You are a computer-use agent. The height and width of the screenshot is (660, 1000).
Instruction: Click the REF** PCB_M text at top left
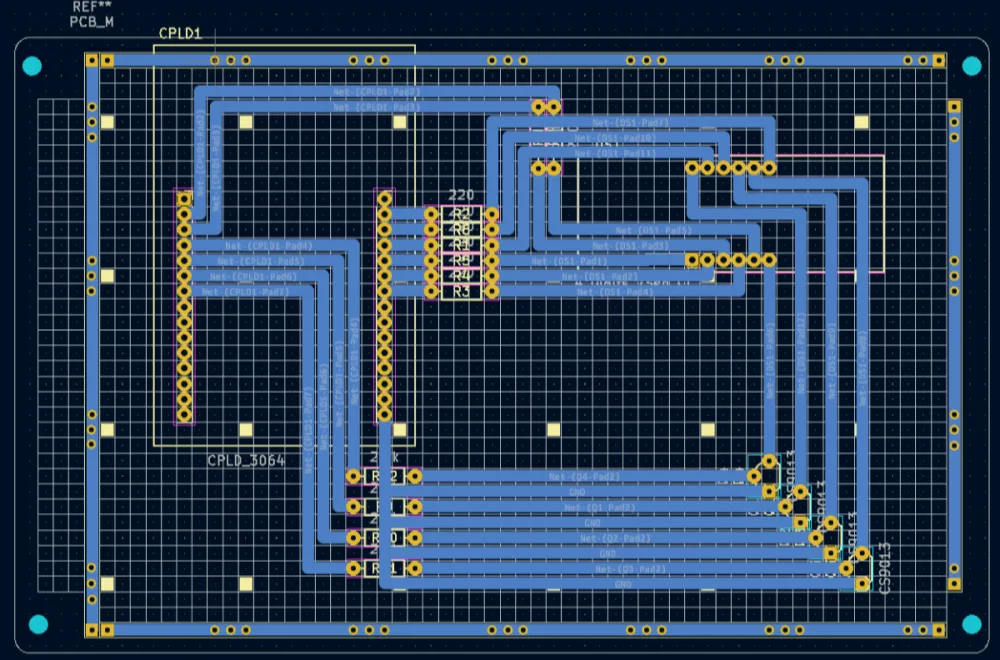point(92,14)
